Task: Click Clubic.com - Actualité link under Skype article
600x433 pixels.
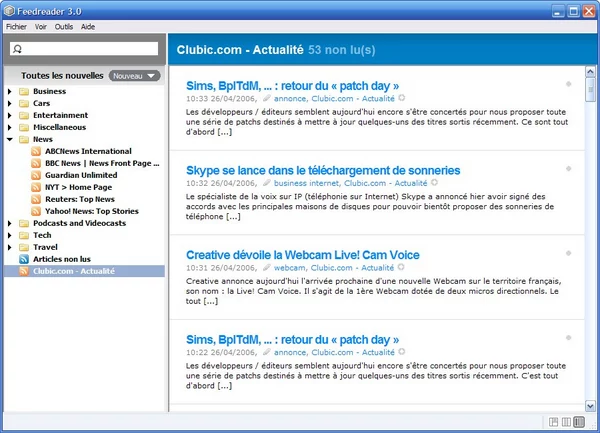Action: [x=385, y=183]
